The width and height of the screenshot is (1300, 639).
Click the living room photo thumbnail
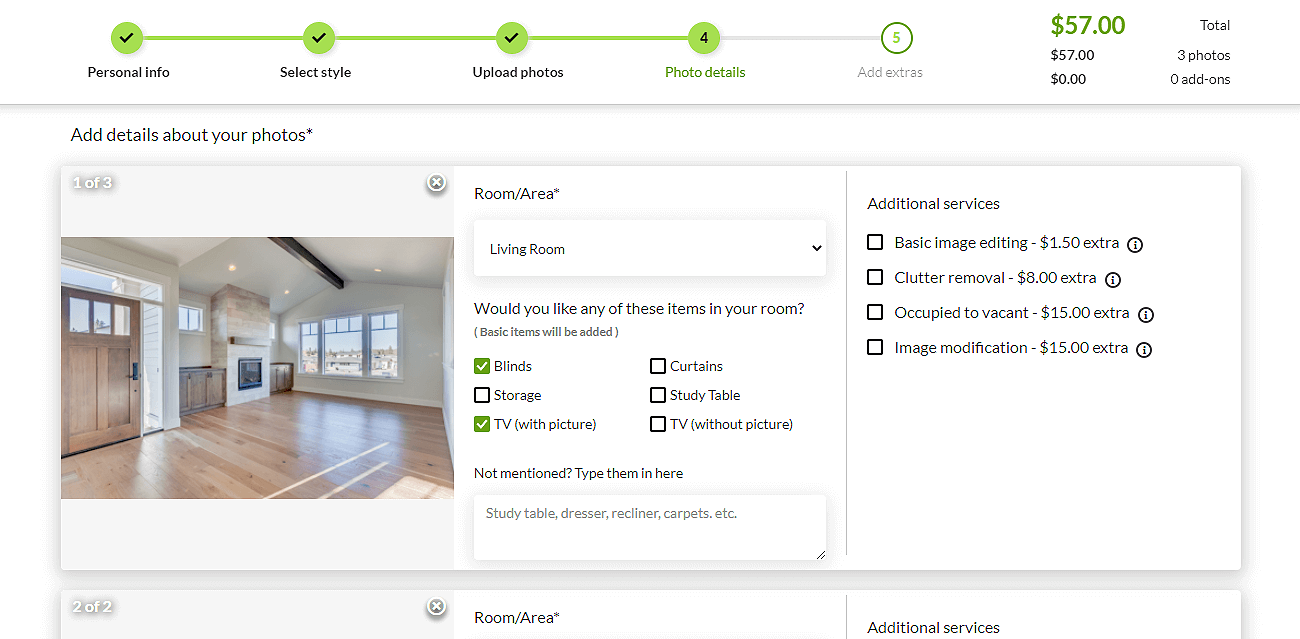(x=257, y=368)
